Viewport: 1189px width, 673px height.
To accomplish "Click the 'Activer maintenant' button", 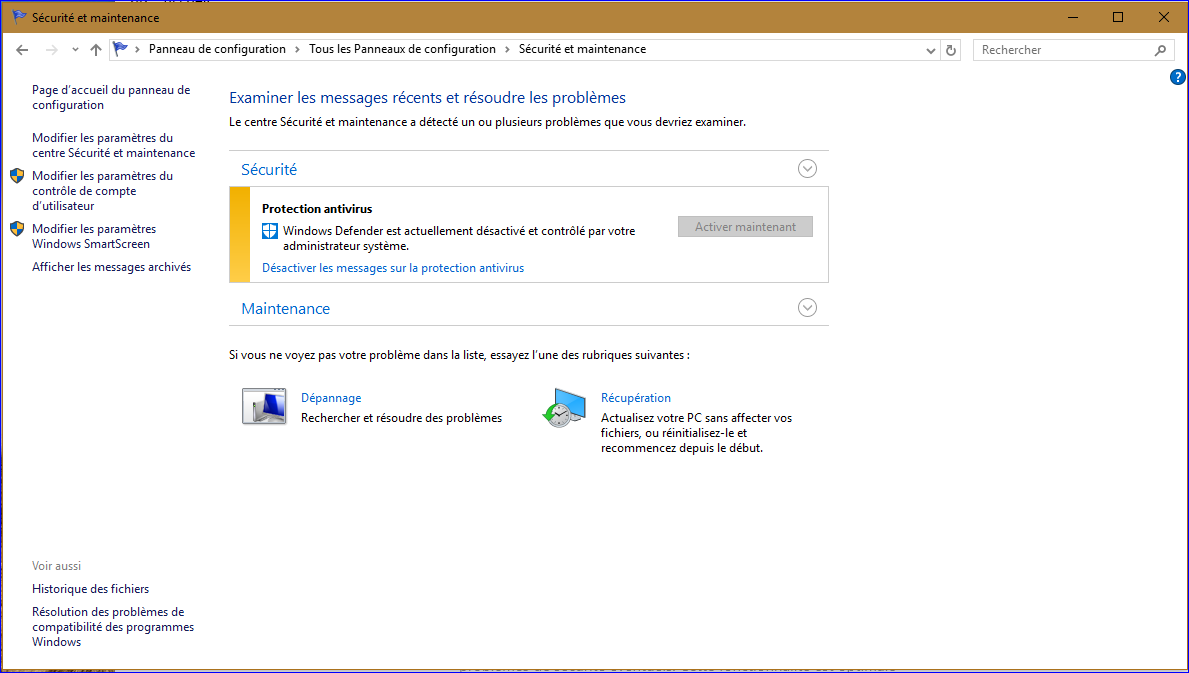I will (745, 227).
